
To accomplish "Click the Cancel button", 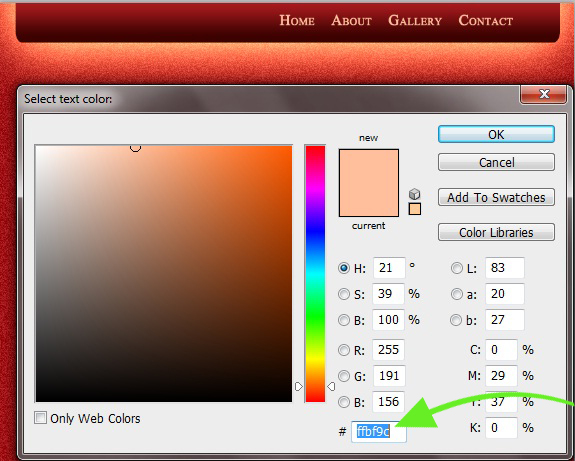I will (496, 162).
